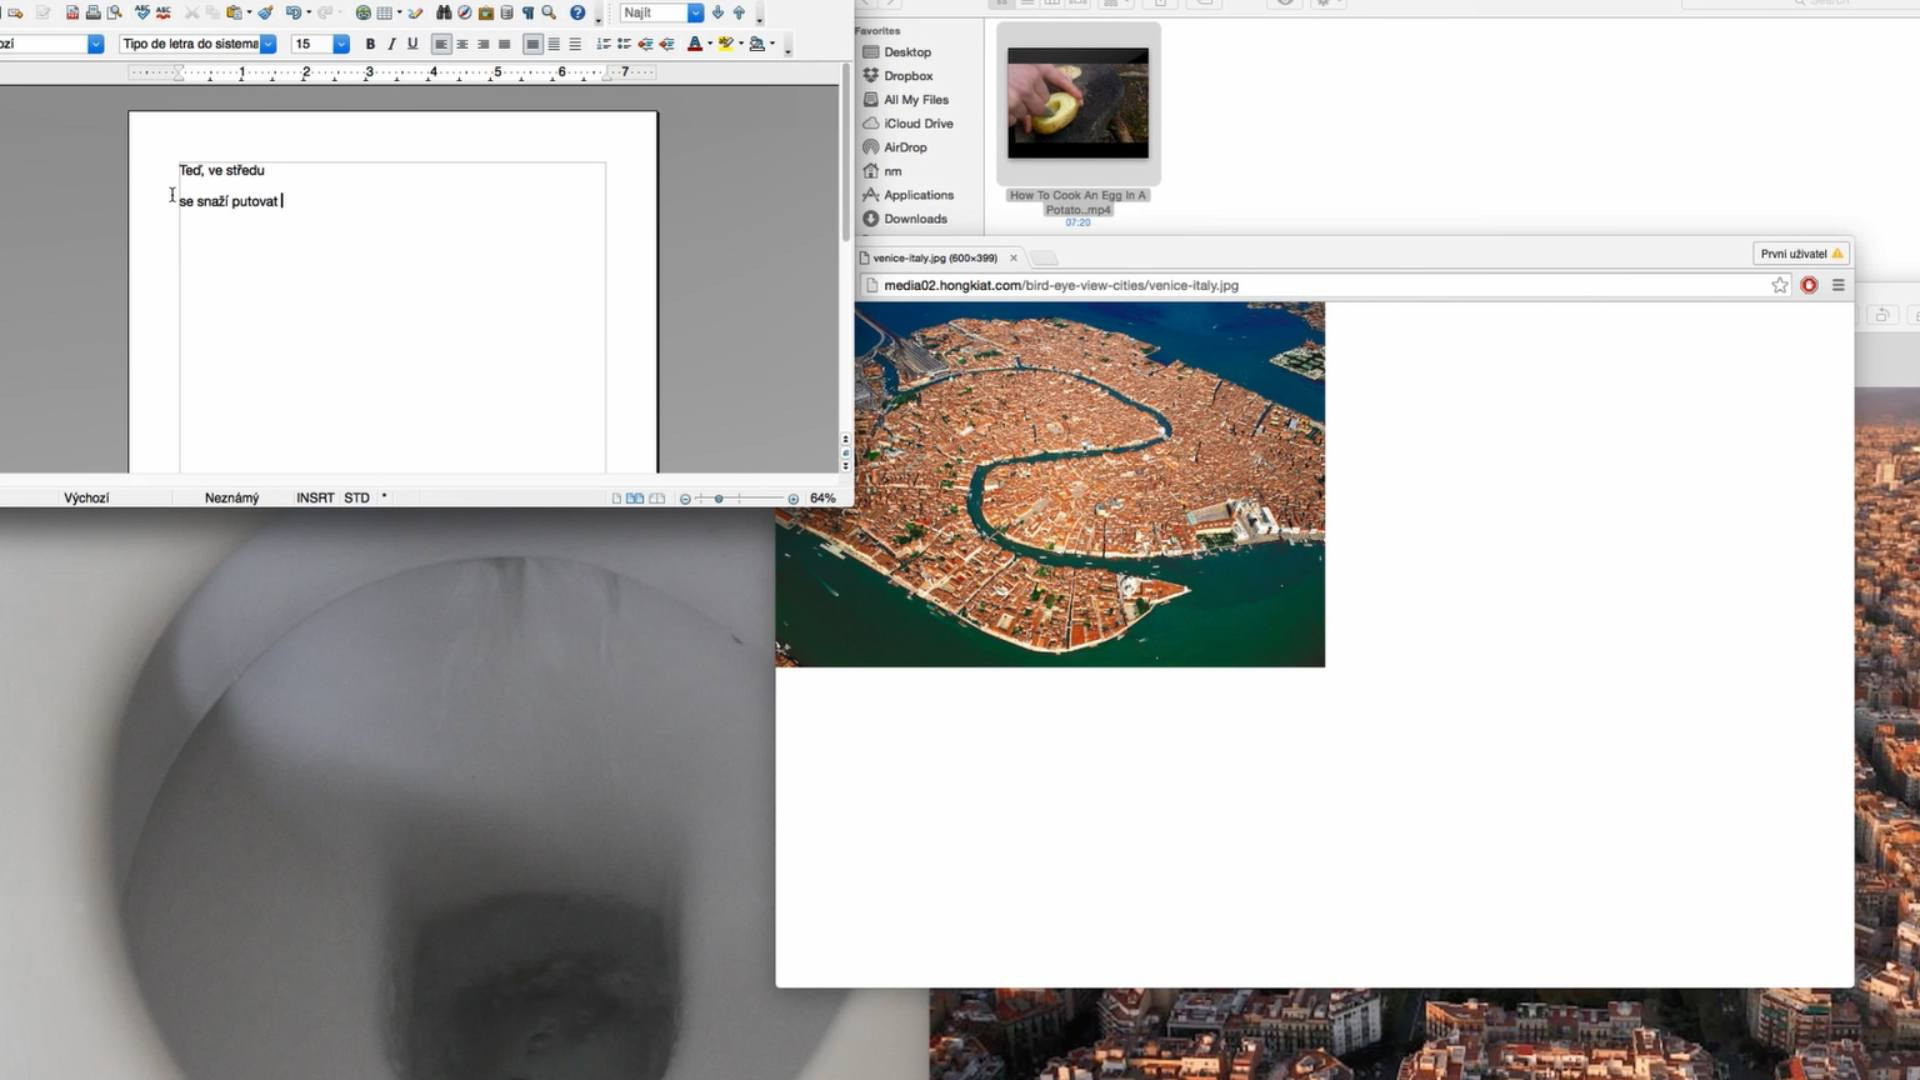
Task: Click the font color icon
Action: 695,44
